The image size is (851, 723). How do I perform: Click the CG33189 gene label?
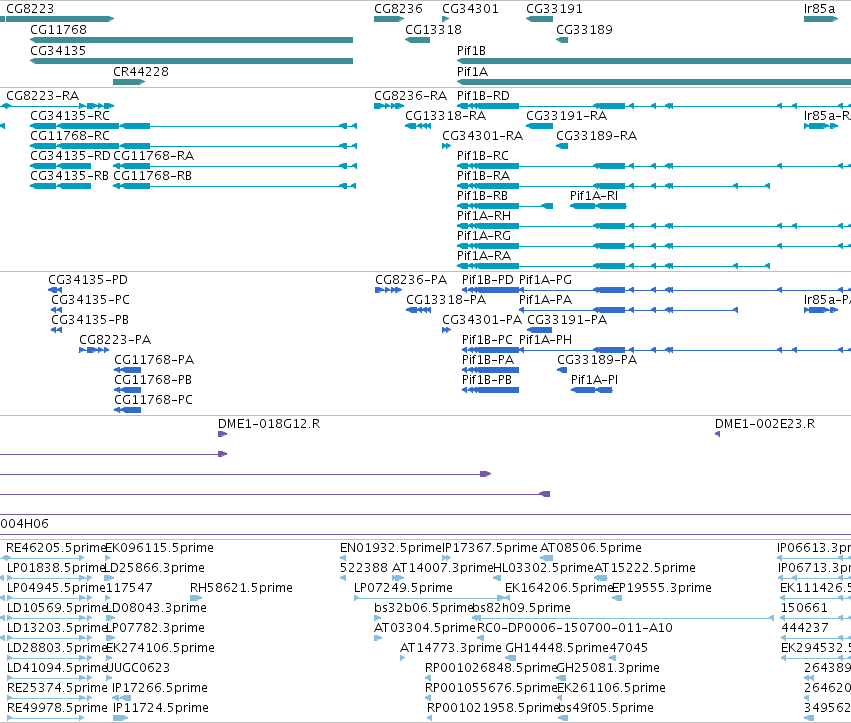584,29
